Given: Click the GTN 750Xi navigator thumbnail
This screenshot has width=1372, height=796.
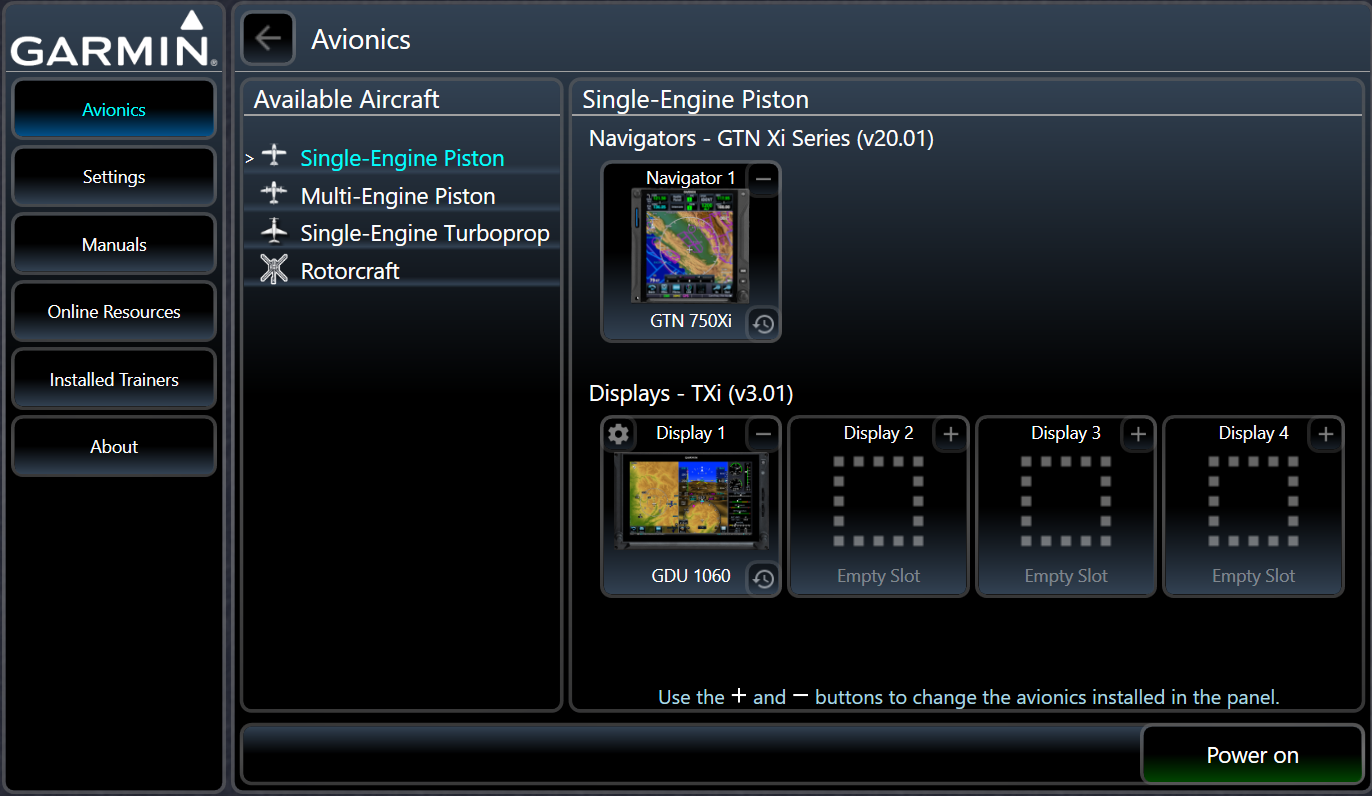Looking at the screenshot, I should tap(691, 246).
